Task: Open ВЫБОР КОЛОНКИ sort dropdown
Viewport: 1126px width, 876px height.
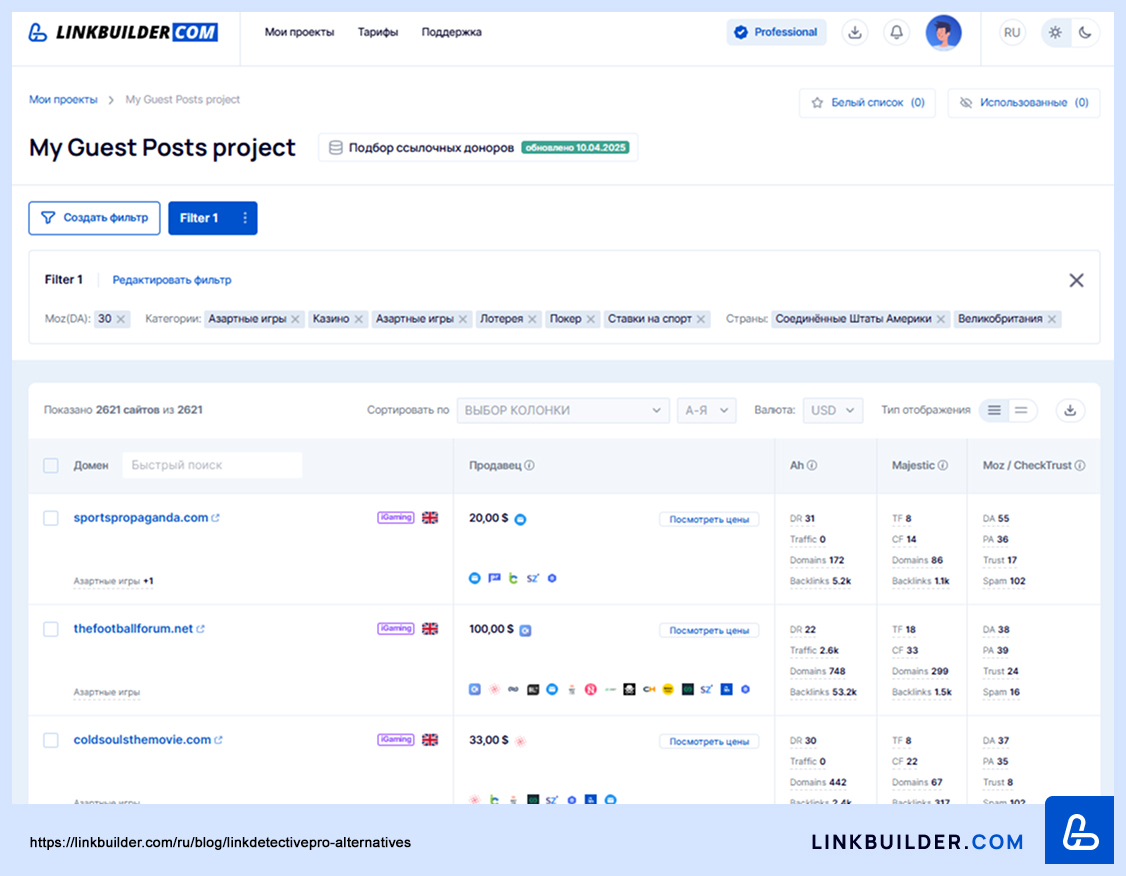Action: pos(563,410)
